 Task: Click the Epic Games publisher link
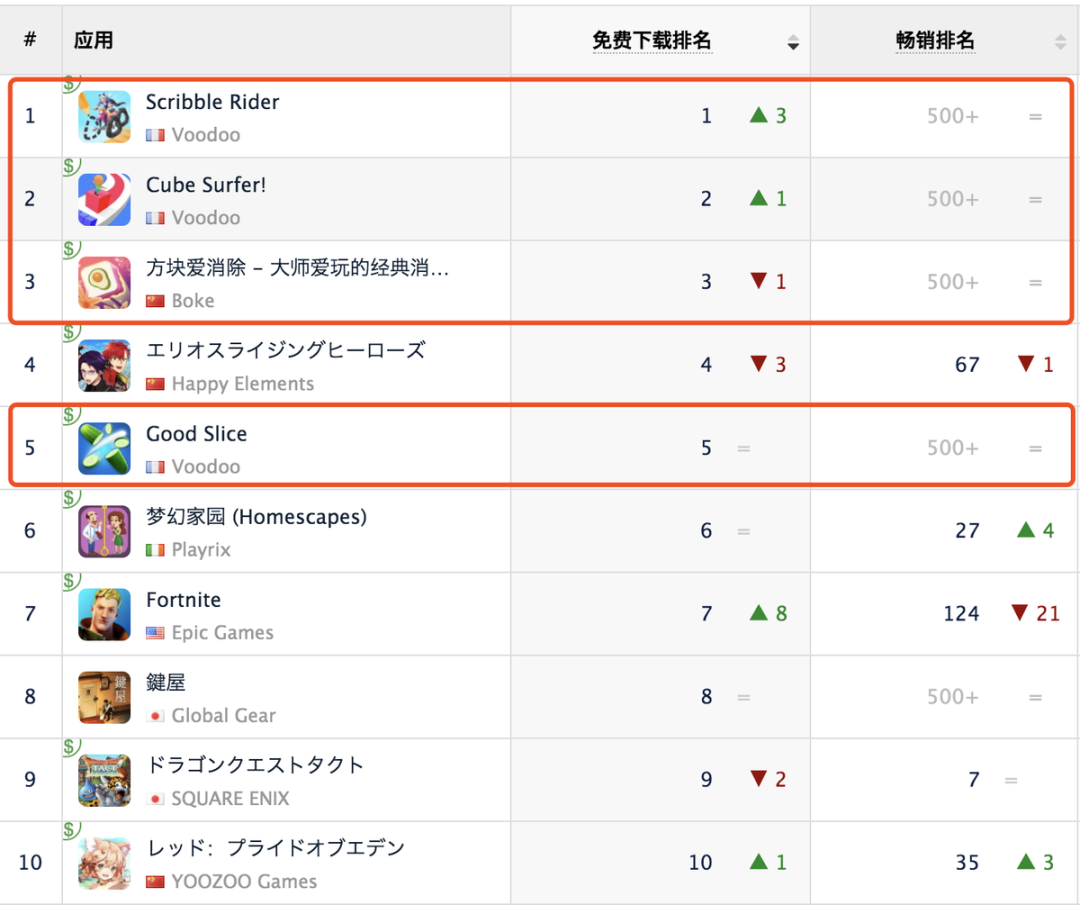tap(222, 632)
